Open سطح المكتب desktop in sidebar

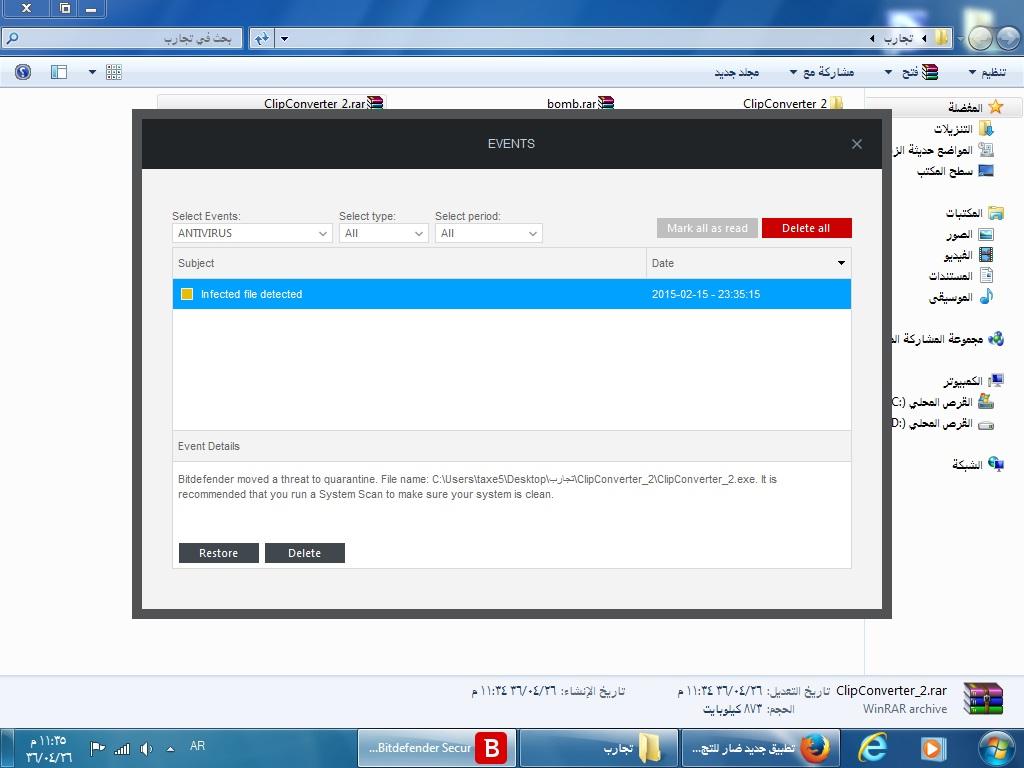[x=955, y=171]
